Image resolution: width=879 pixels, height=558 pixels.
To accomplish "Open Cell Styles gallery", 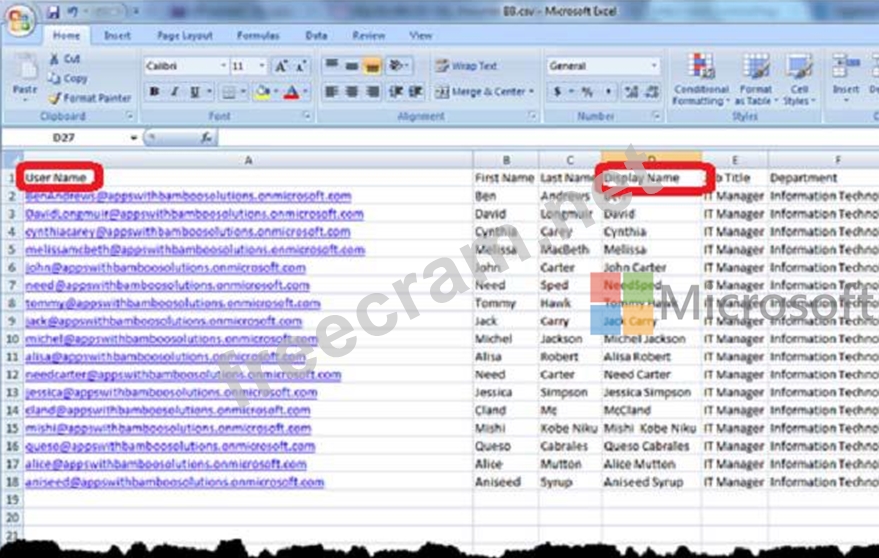I will pyautogui.click(x=799, y=79).
